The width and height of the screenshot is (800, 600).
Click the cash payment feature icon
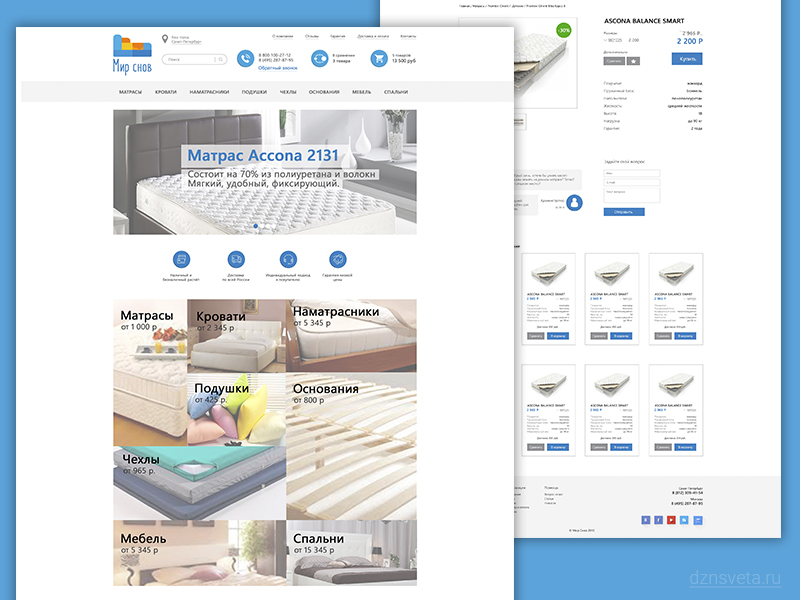[181, 259]
